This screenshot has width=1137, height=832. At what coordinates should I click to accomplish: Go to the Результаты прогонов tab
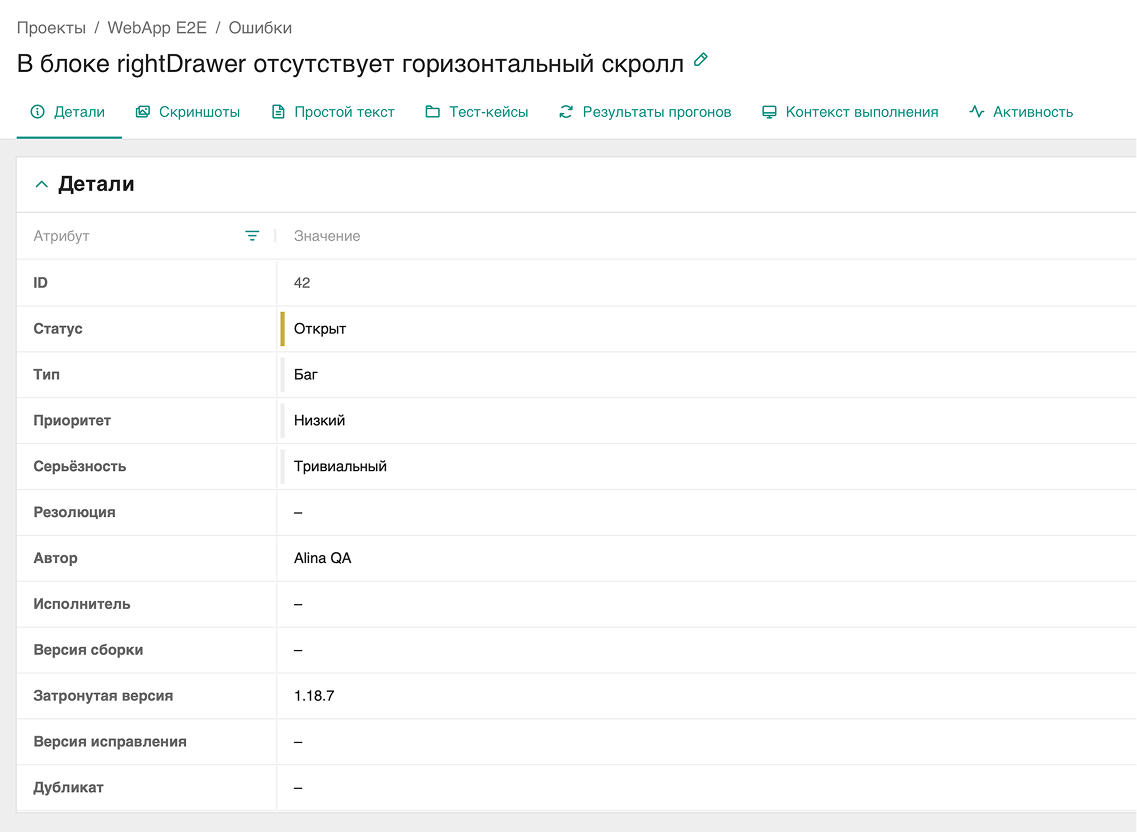pos(645,112)
